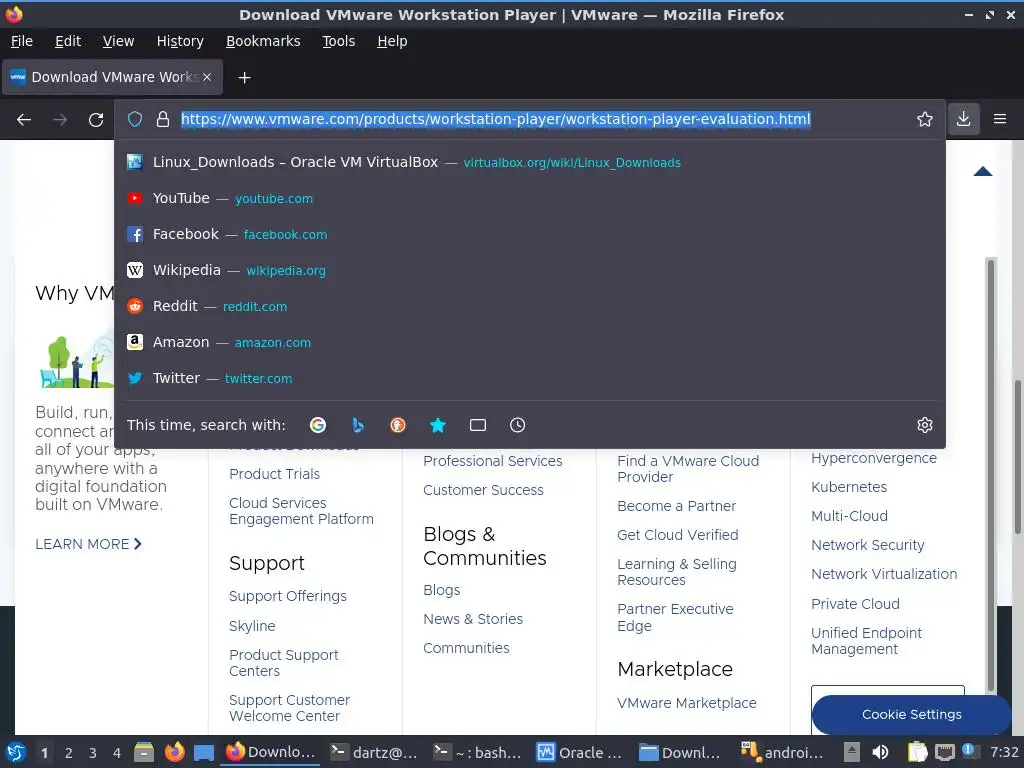Screen dimensions: 1024x768
Task: Open the Product Support Centers link
Action: [x=283, y=663]
